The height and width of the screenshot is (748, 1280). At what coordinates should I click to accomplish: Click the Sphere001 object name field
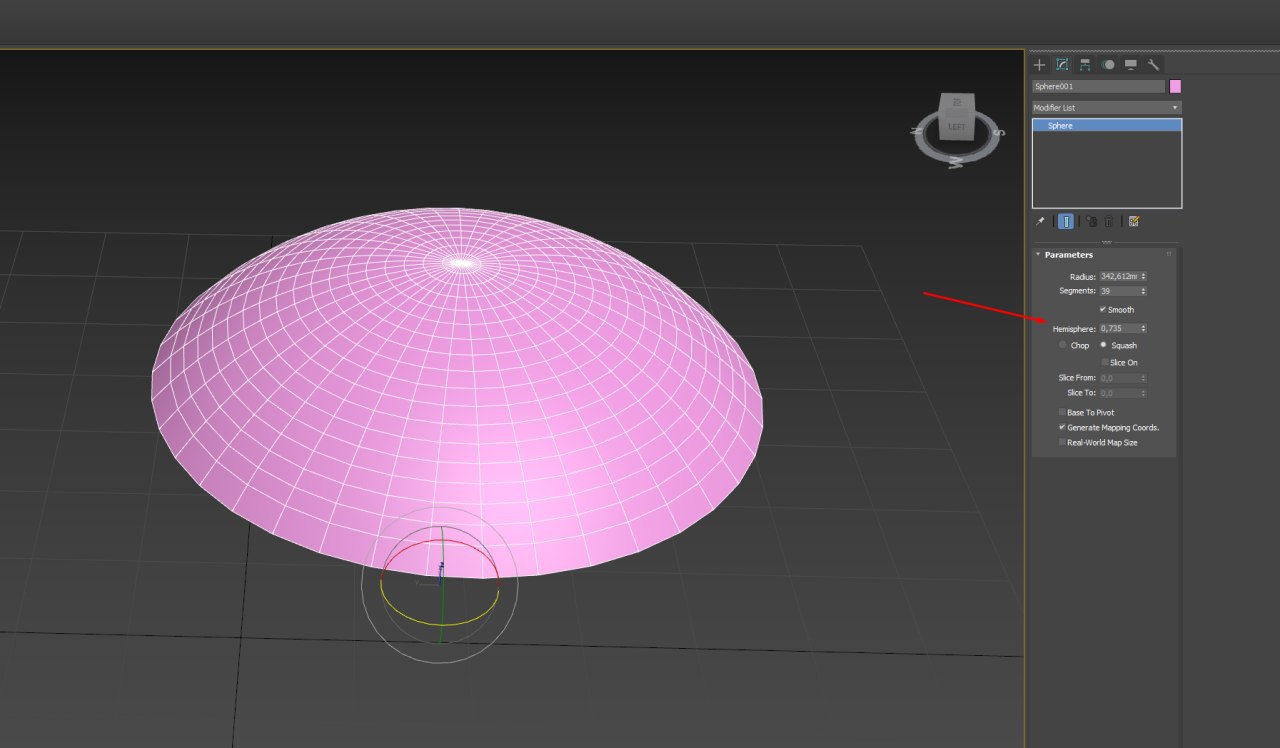click(x=1098, y=87)
